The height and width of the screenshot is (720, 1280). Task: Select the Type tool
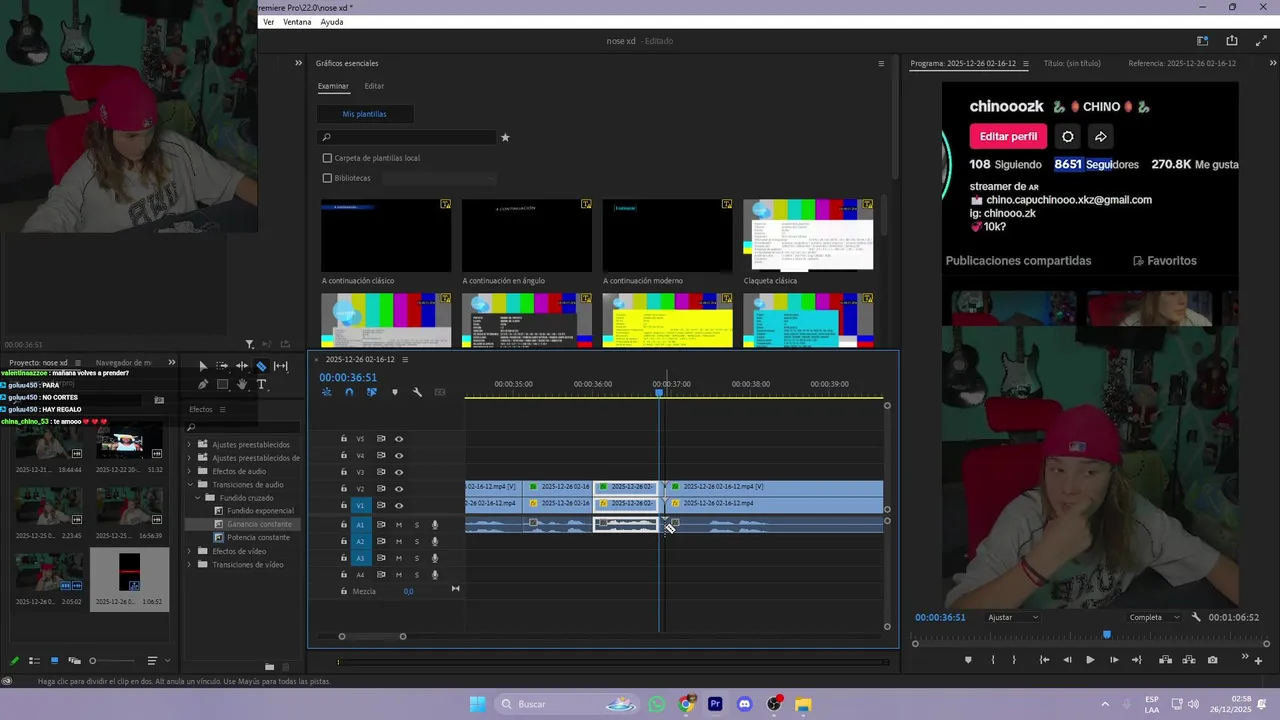coord(261,384)
